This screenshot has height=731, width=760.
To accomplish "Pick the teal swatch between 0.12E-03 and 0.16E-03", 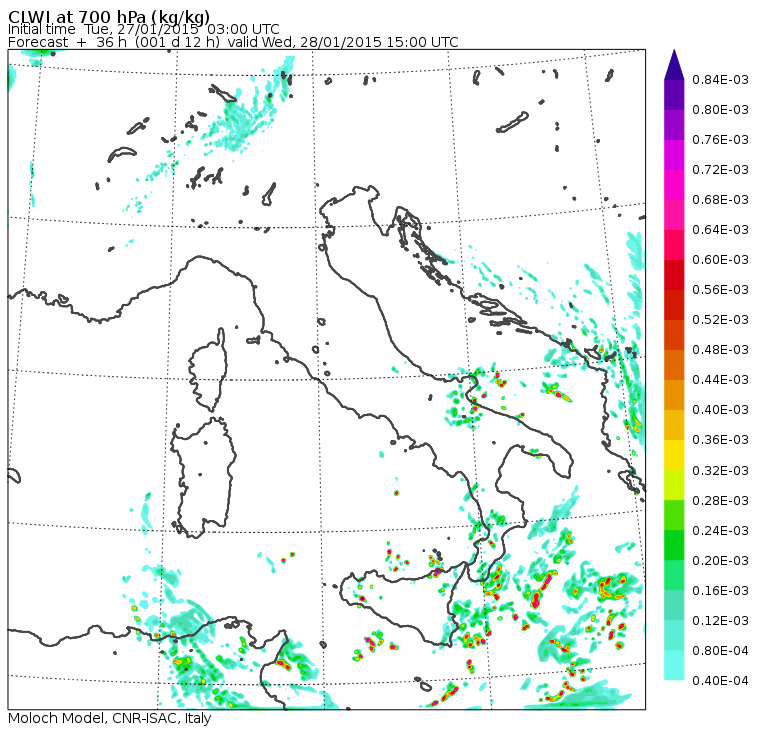I will (674, 606).
